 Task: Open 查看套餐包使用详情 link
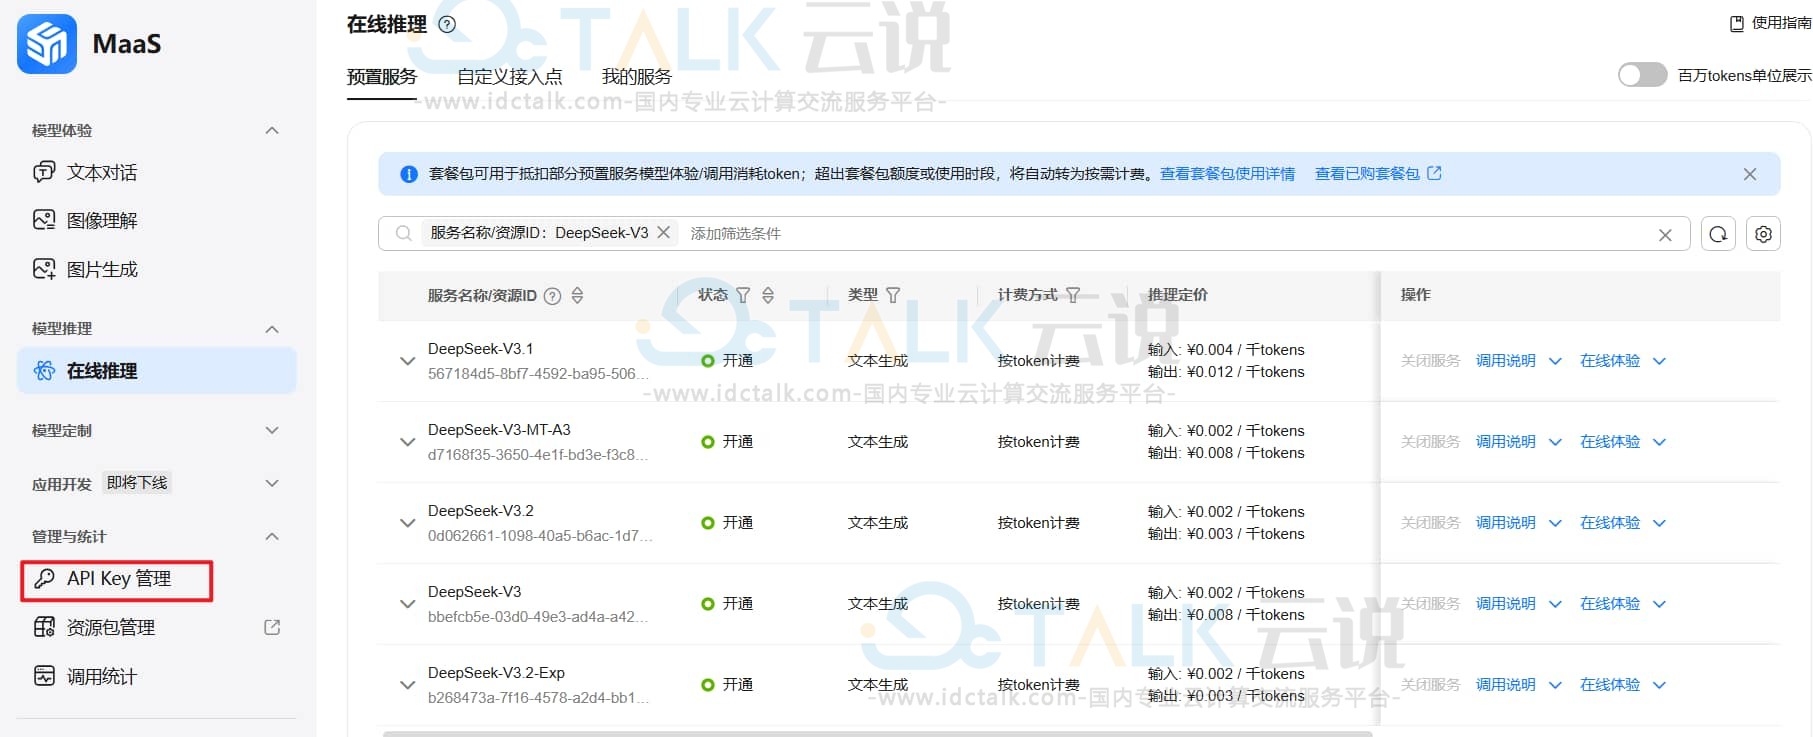(1227, 174)
